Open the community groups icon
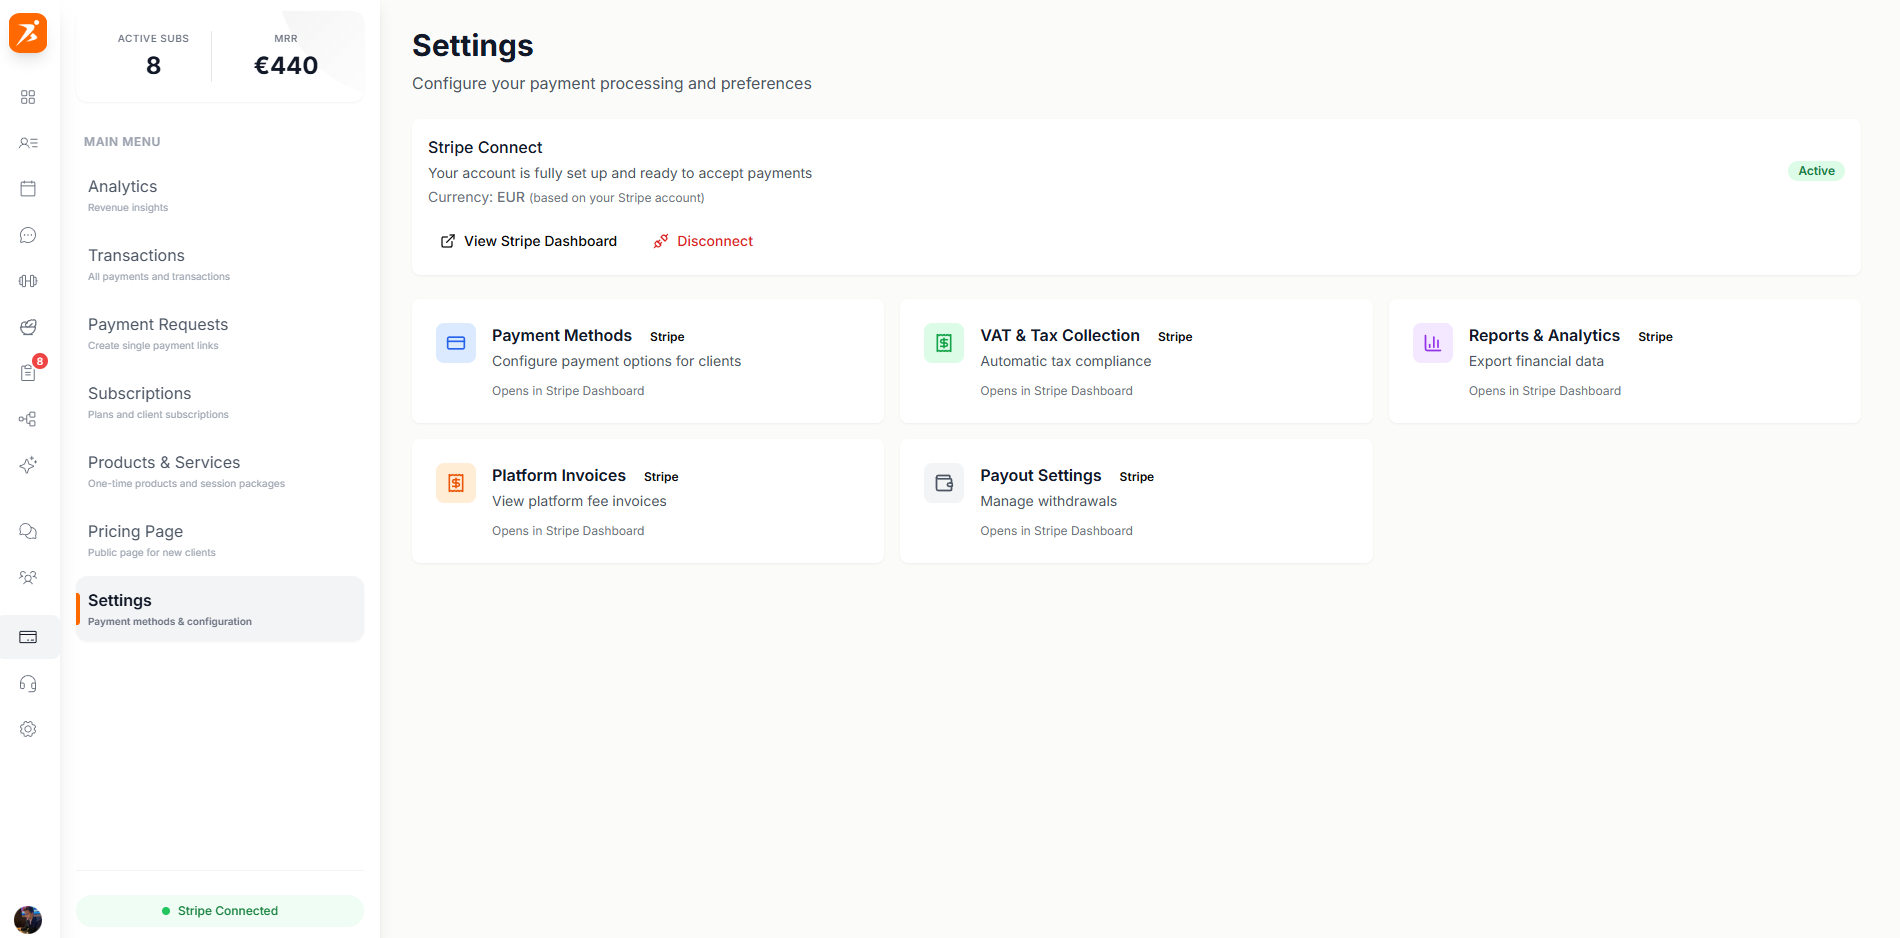 28,577
